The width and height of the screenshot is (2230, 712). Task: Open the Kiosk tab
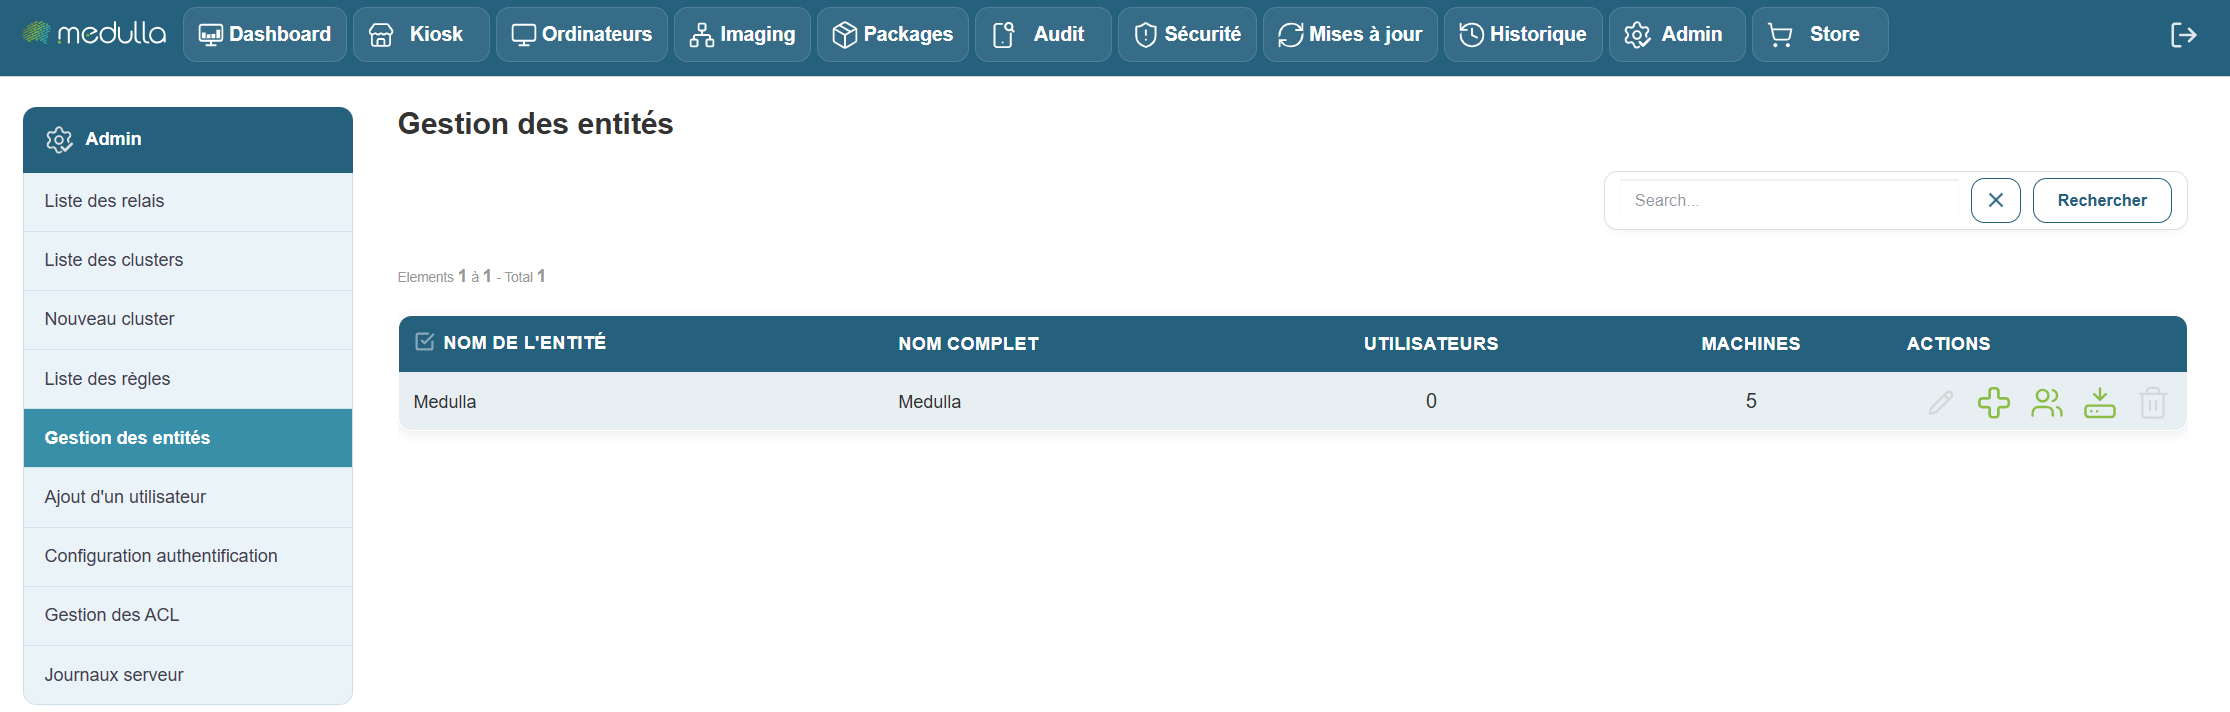(421, 34)
